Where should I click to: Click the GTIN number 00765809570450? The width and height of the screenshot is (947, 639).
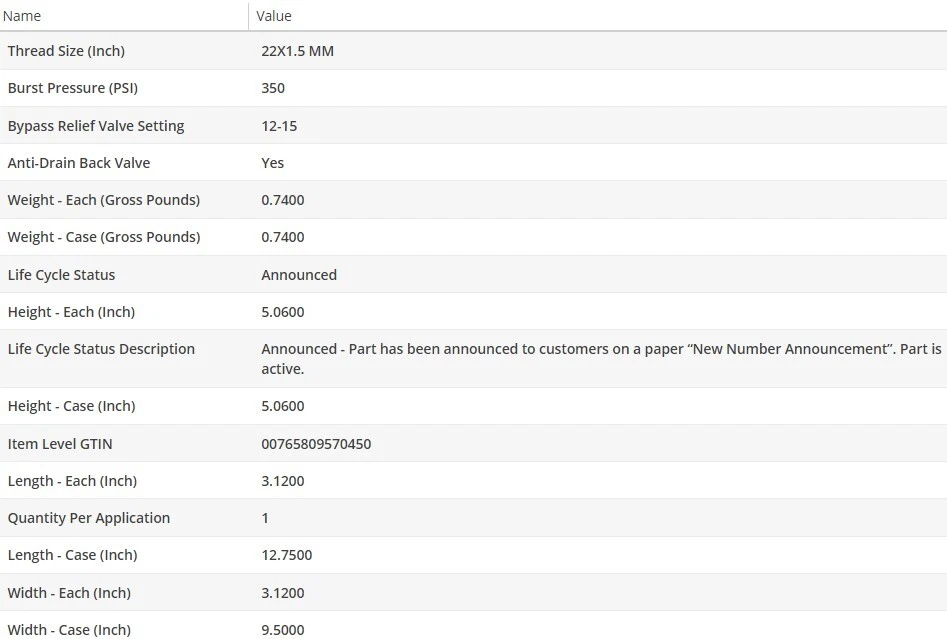pyautogui.click(x=316, y=444)
